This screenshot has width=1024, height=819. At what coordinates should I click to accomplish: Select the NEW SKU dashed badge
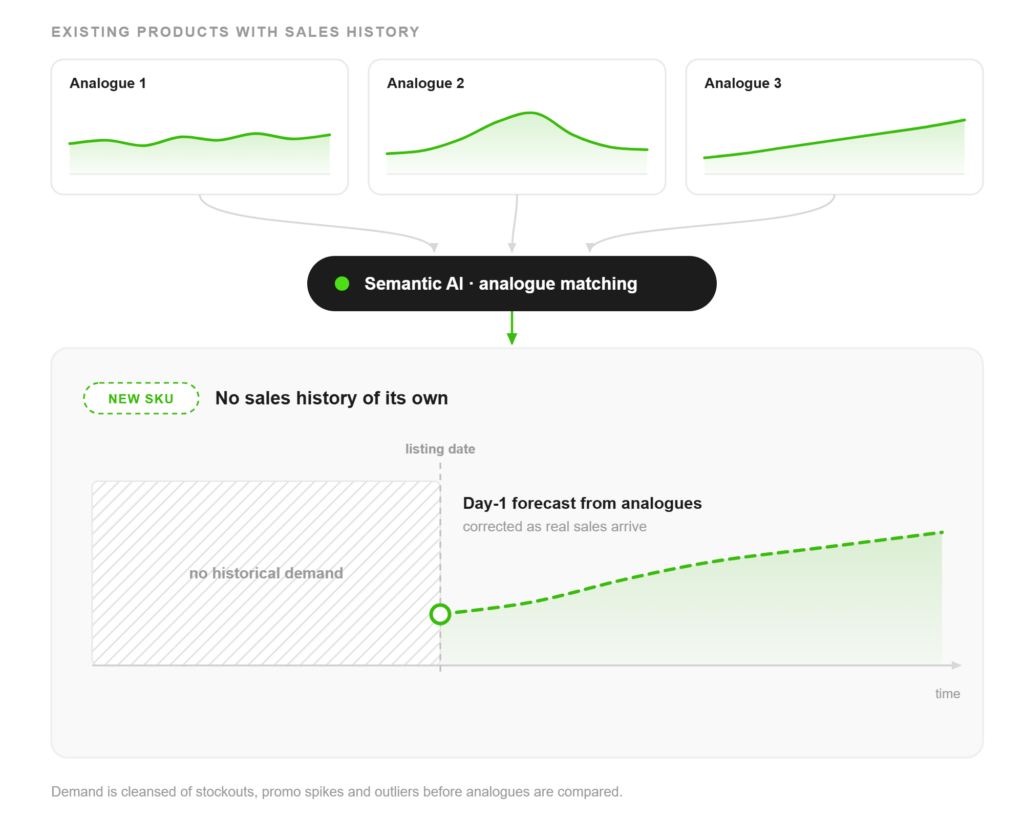coord(141,398)
